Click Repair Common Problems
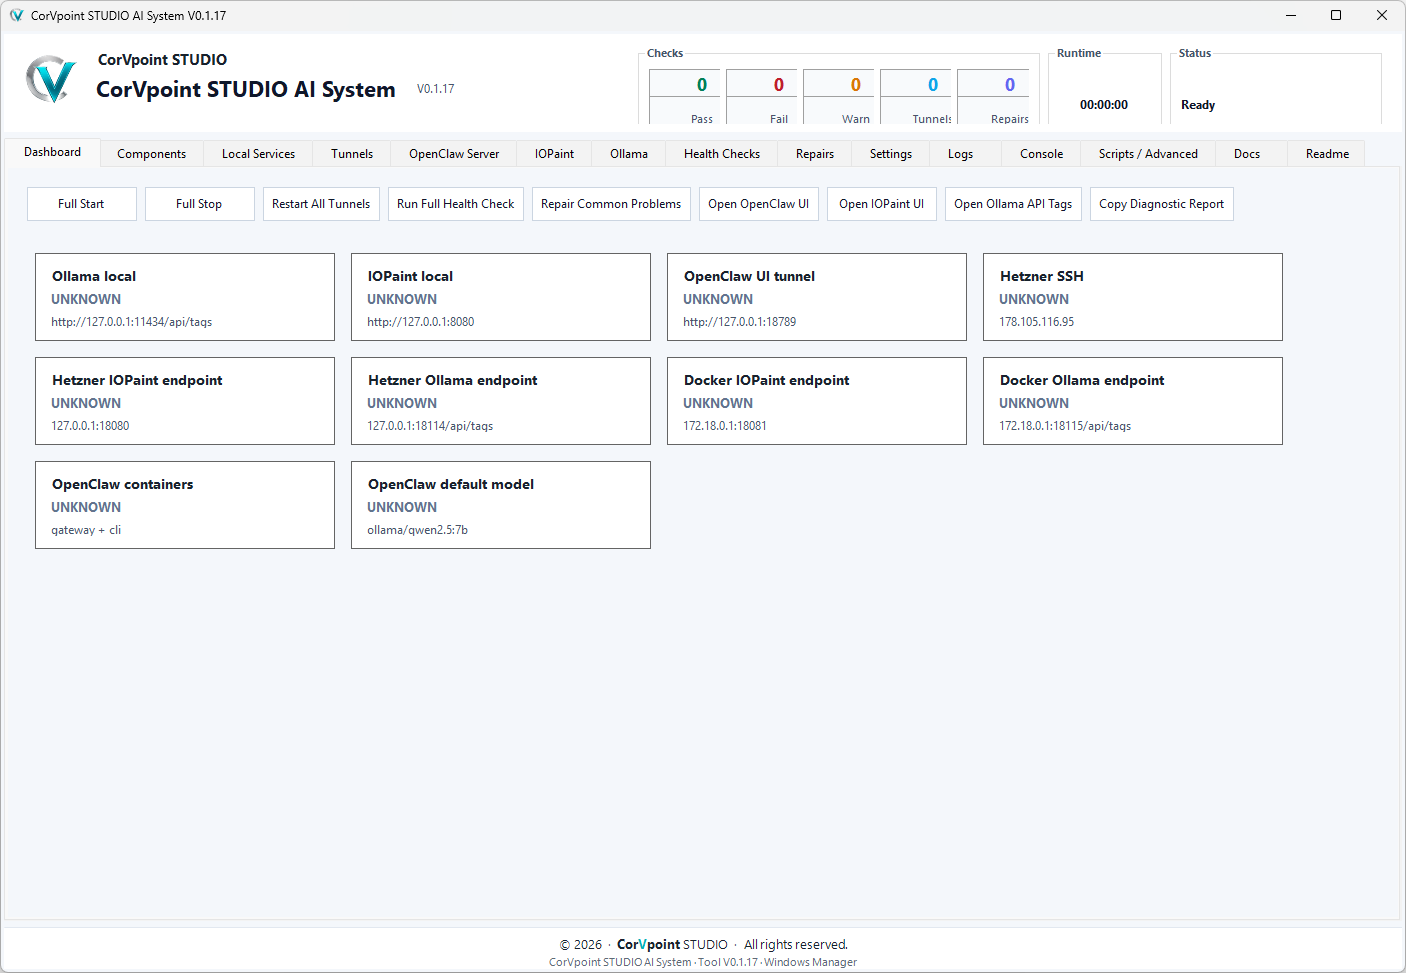Viewport: 1406px width, 973px height. [611, 204]
